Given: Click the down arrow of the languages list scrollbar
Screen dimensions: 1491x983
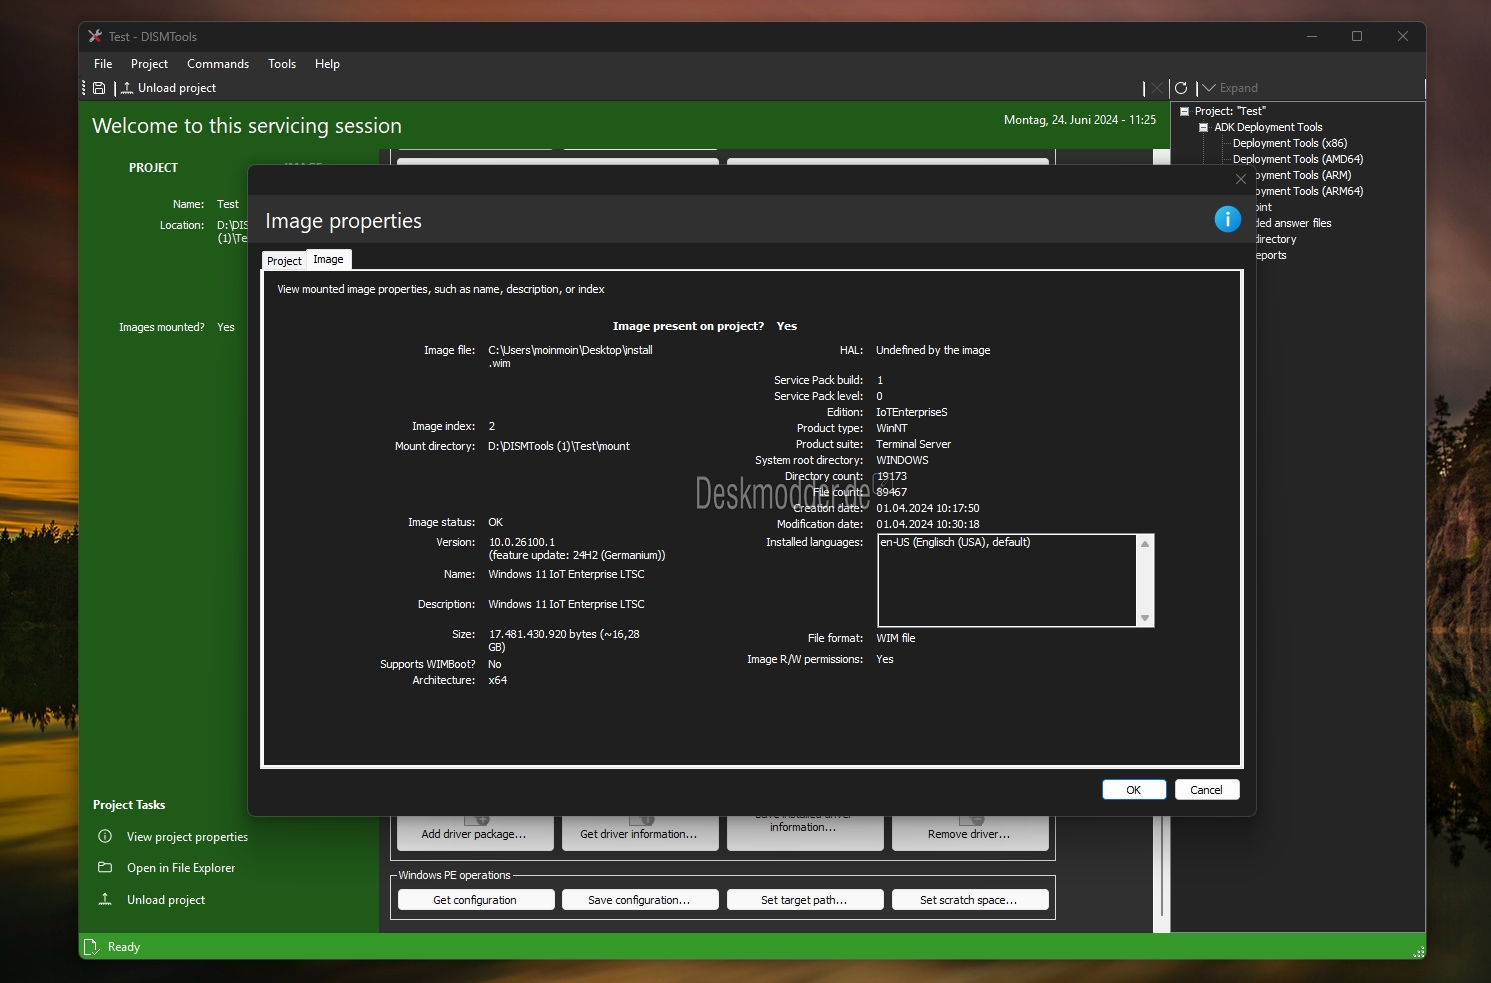Looking at the screenshot, I should (x=1145, y=618).
